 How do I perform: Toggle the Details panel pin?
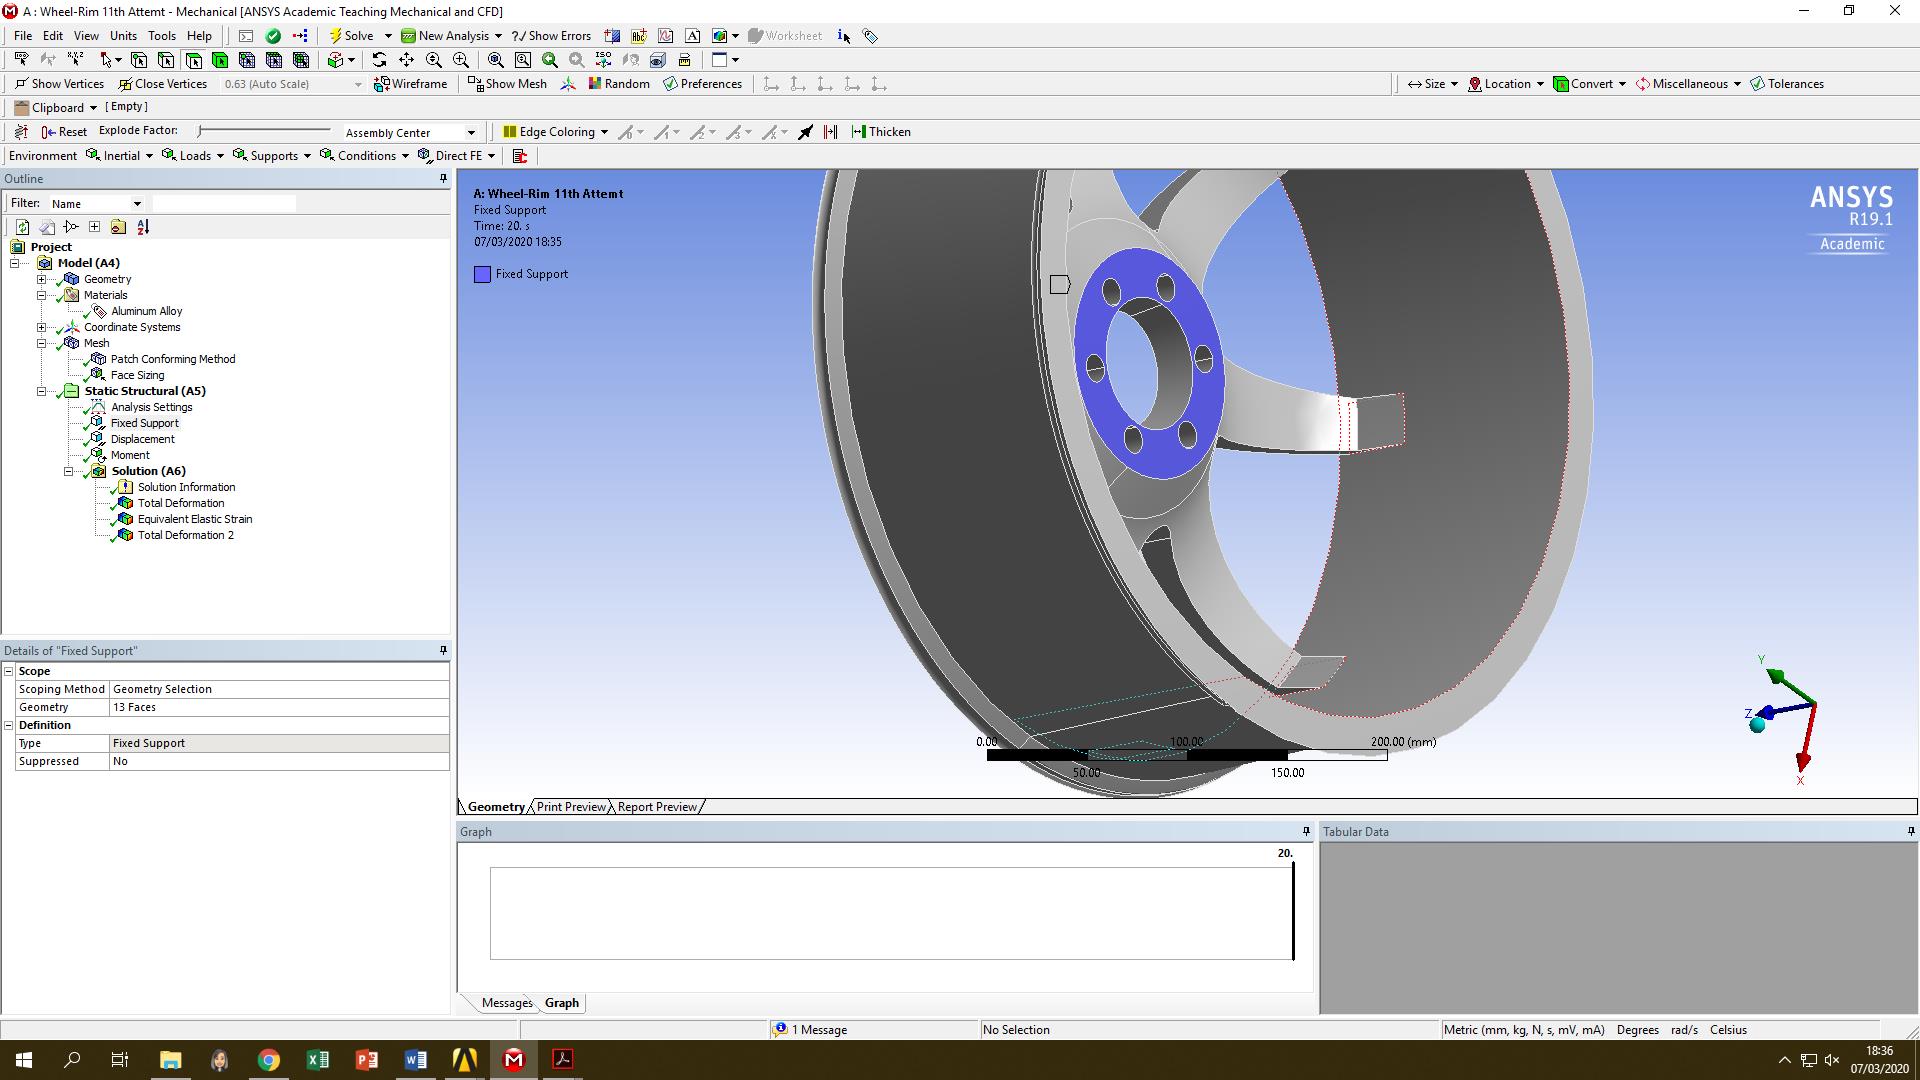coord(443,651)
